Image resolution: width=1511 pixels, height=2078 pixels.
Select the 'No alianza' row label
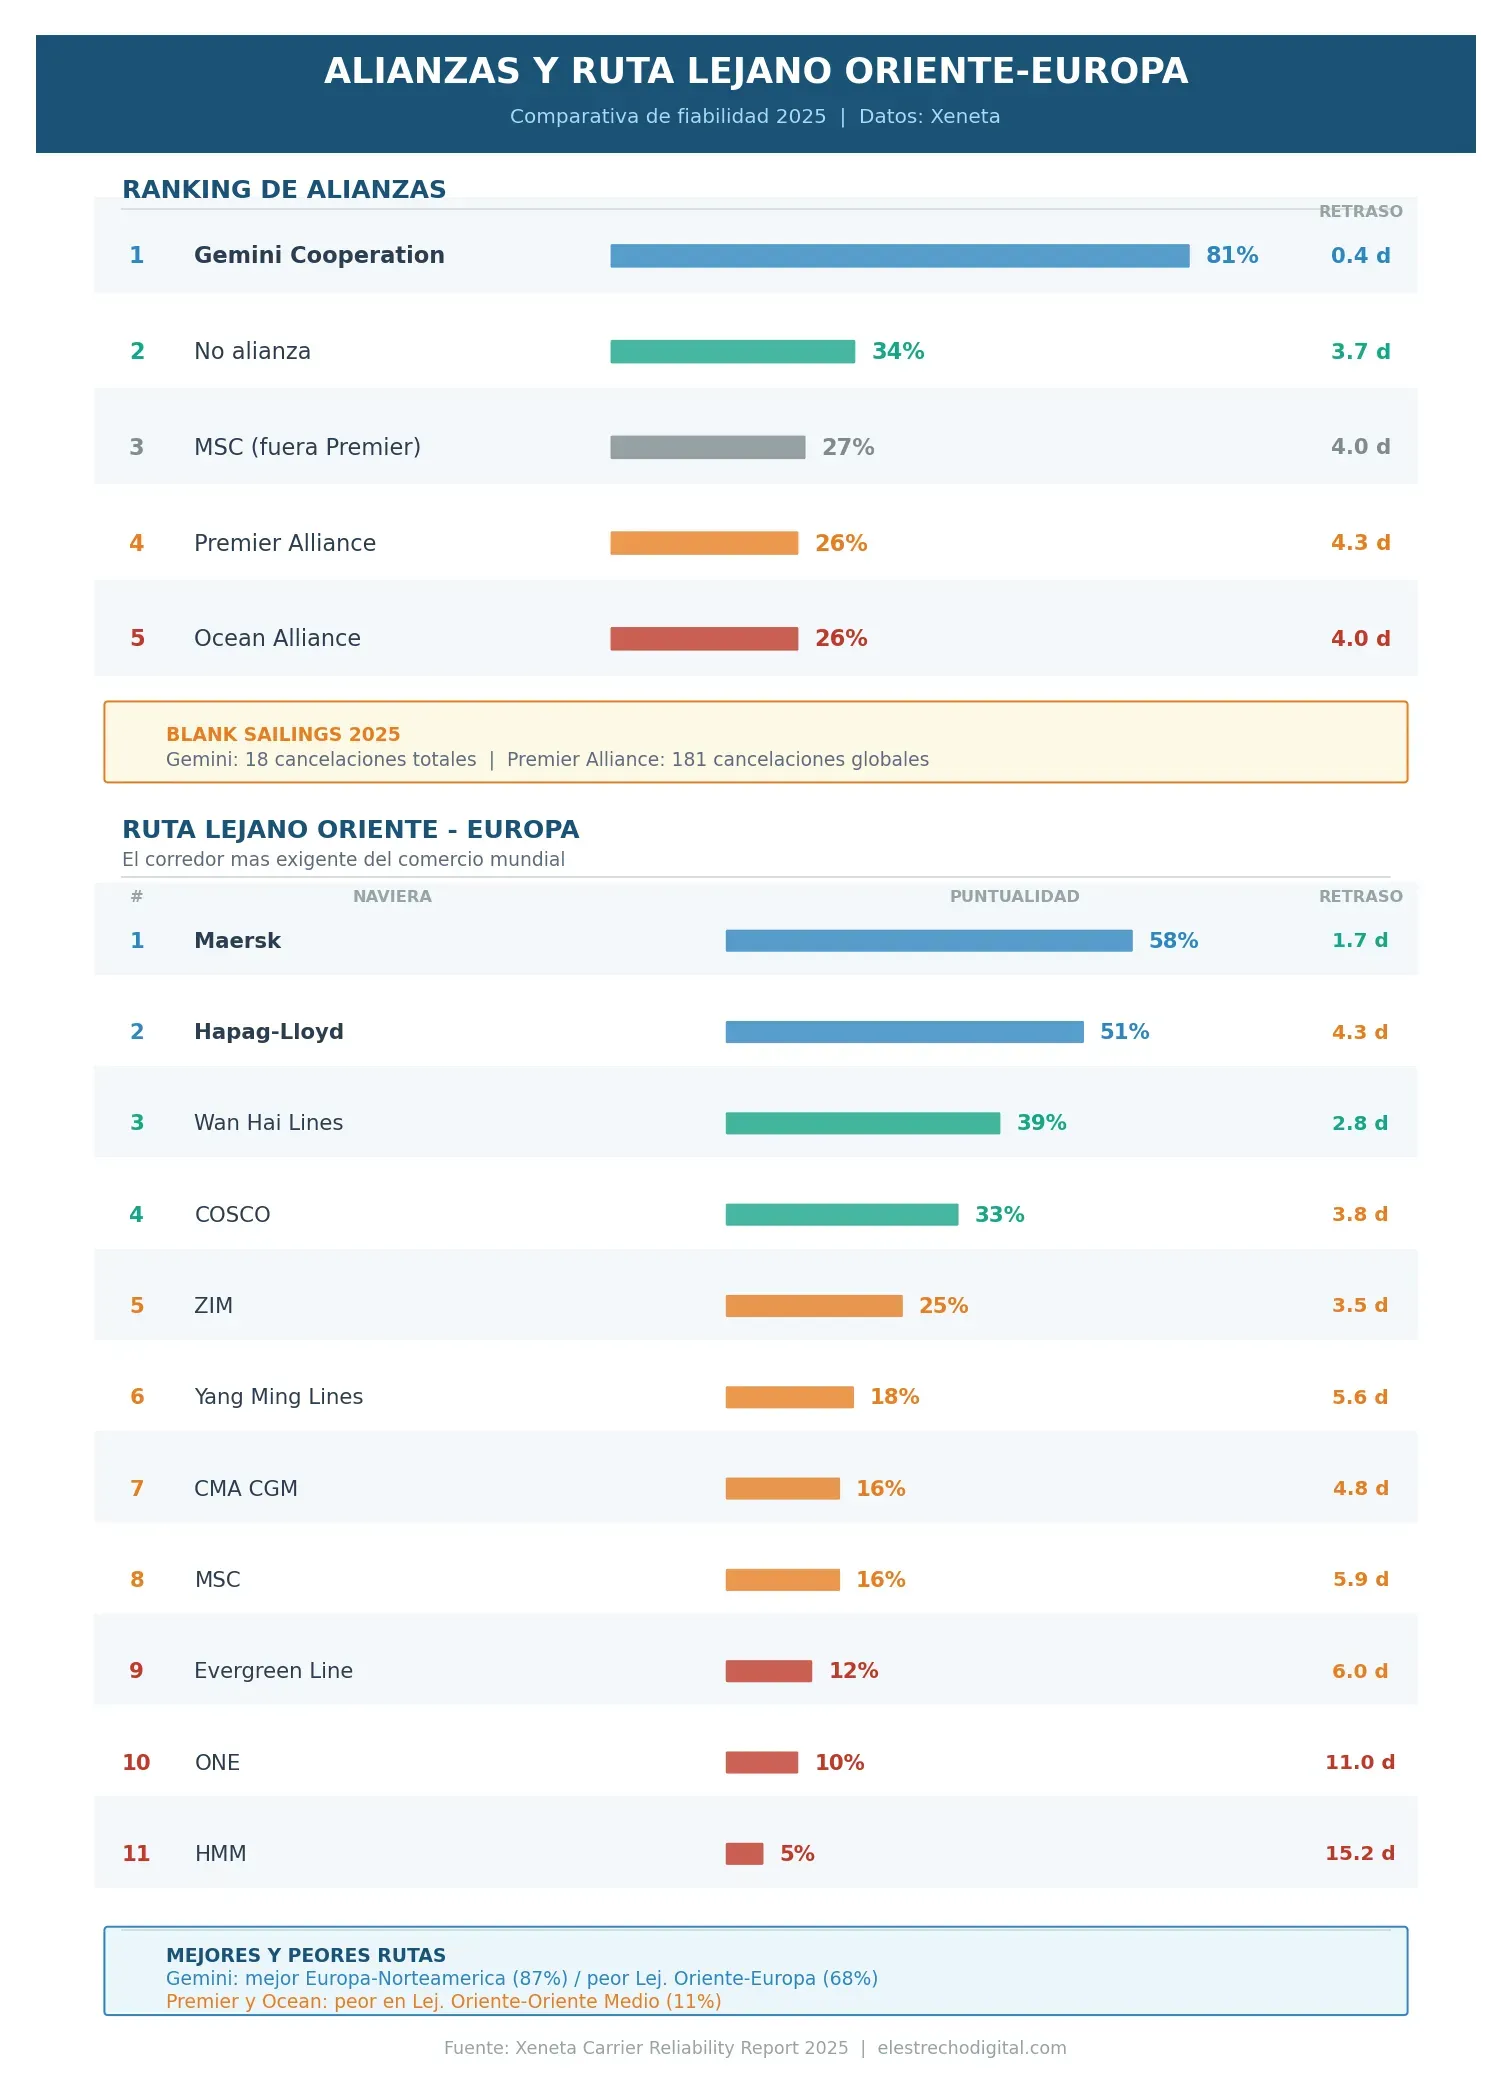point(252,352)
